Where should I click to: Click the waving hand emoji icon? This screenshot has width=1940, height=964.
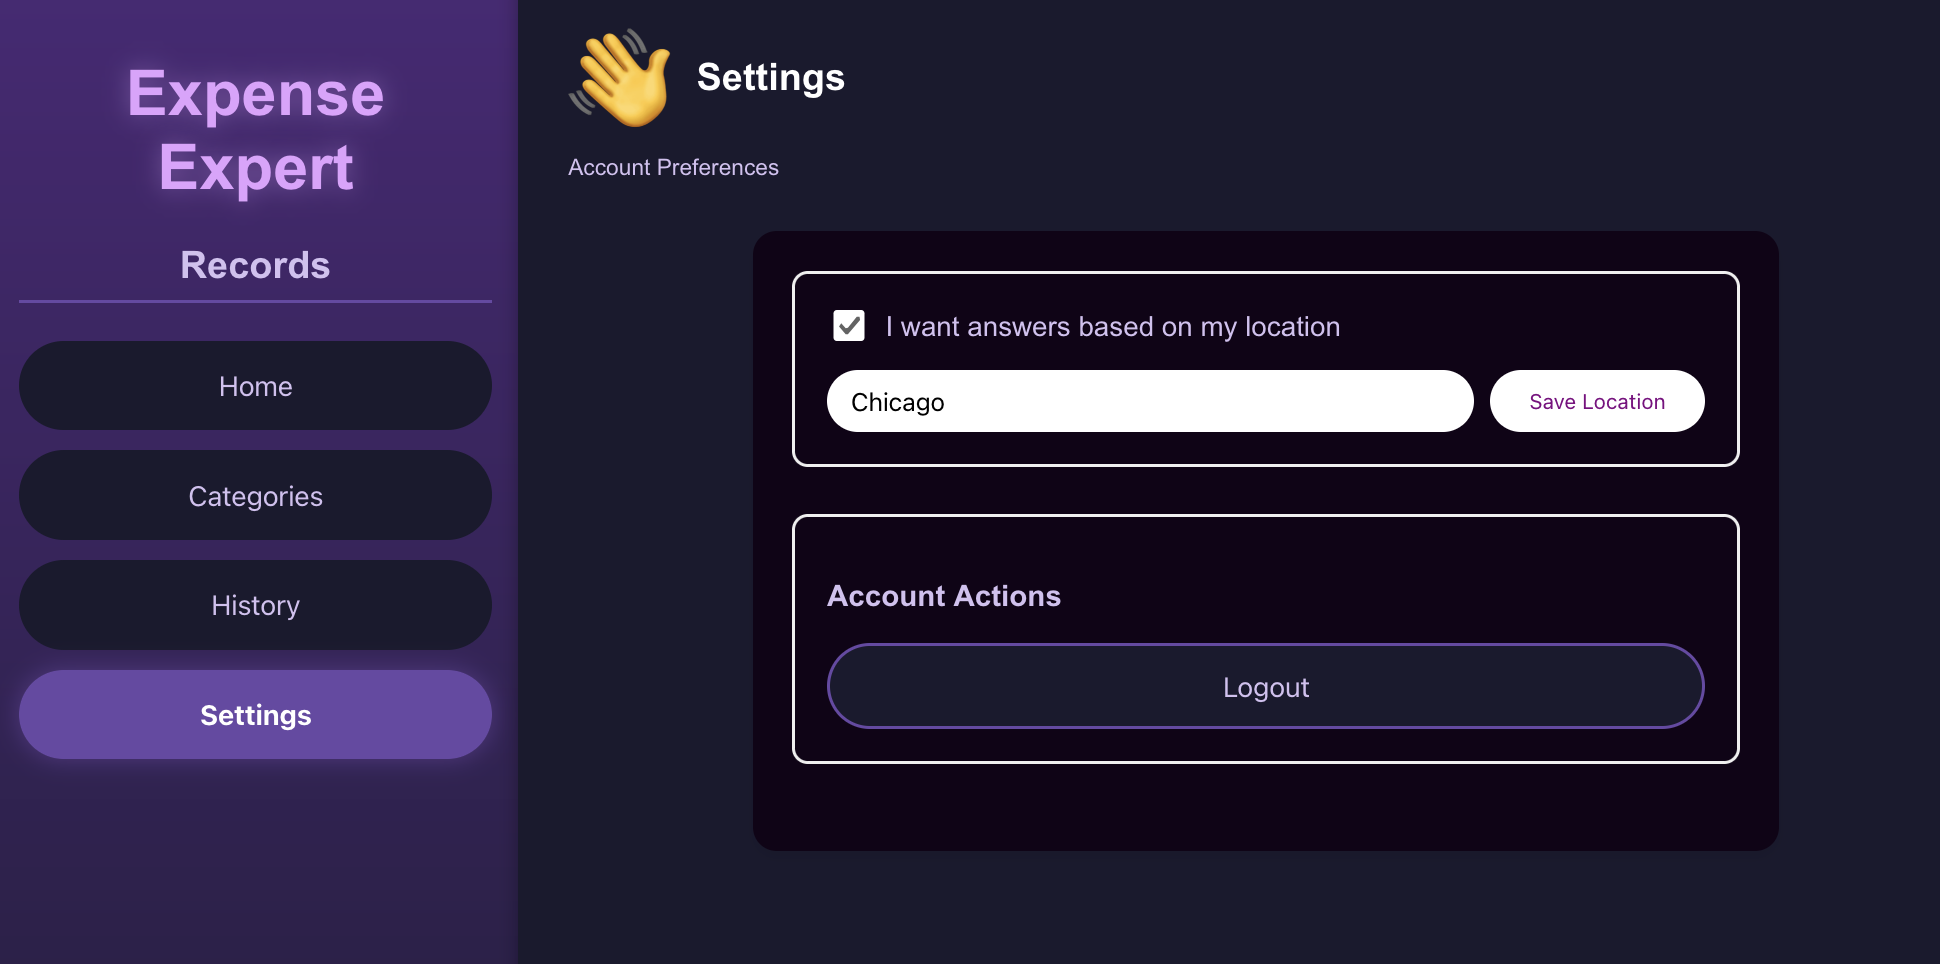(x=620, y=78)
